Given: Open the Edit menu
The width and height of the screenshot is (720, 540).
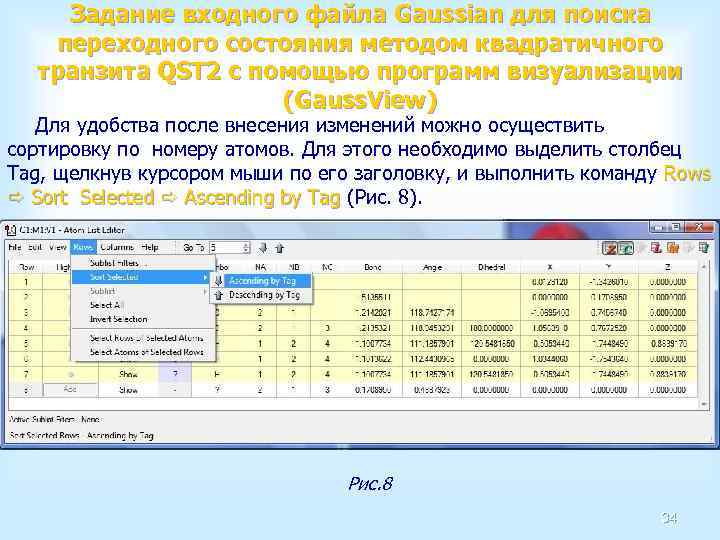Looking at the screenshot, I should 35,247.
